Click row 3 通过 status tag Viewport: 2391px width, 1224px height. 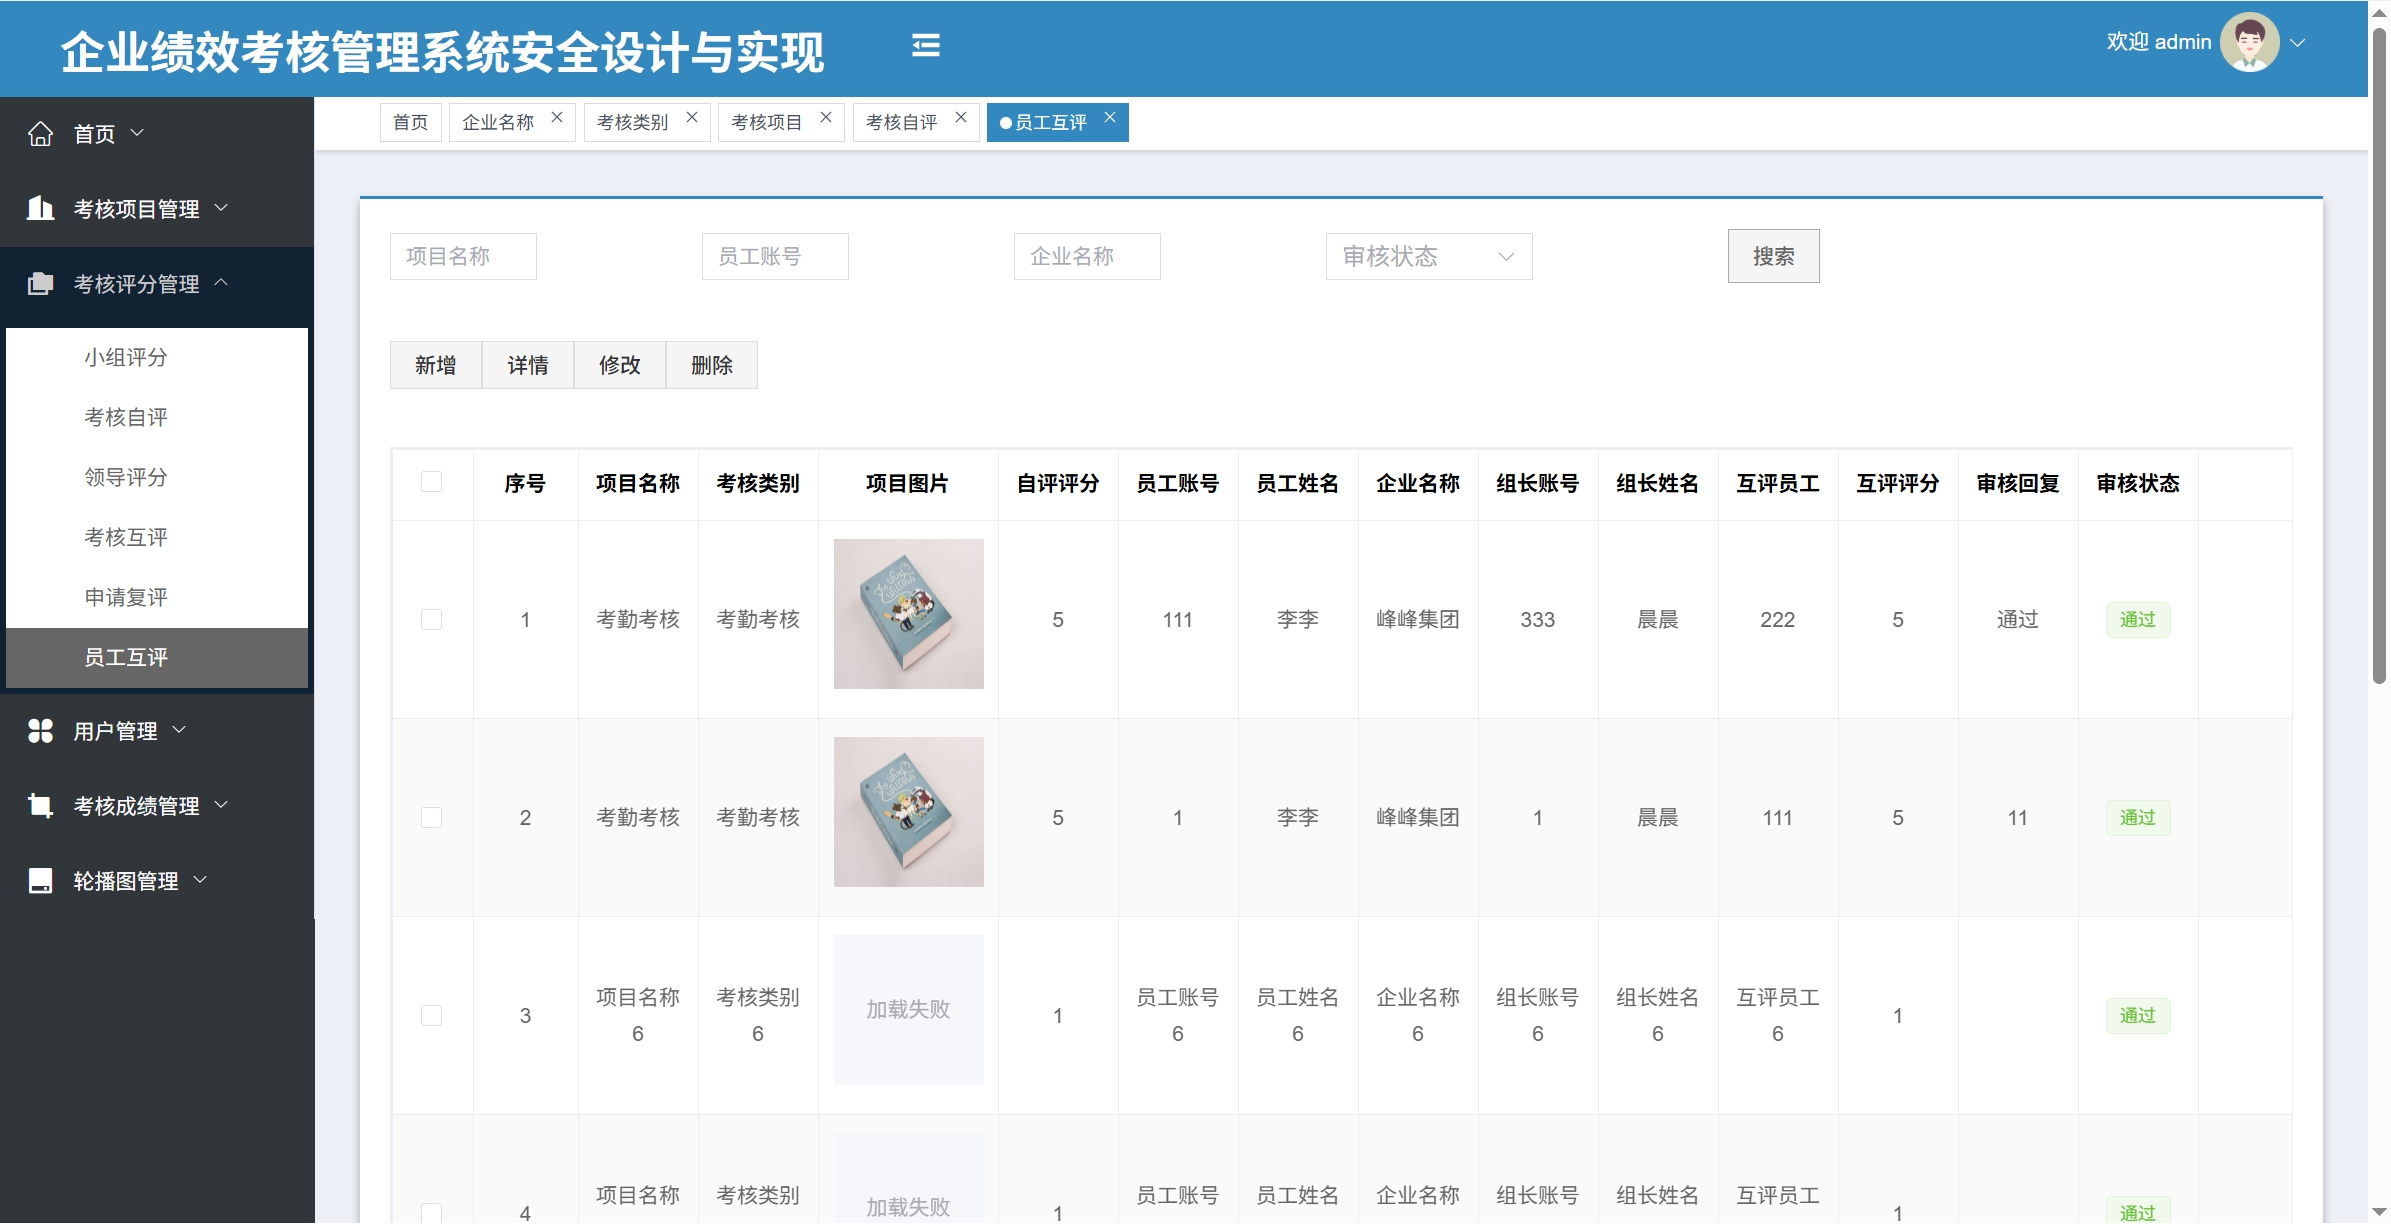[2138, 1016]
